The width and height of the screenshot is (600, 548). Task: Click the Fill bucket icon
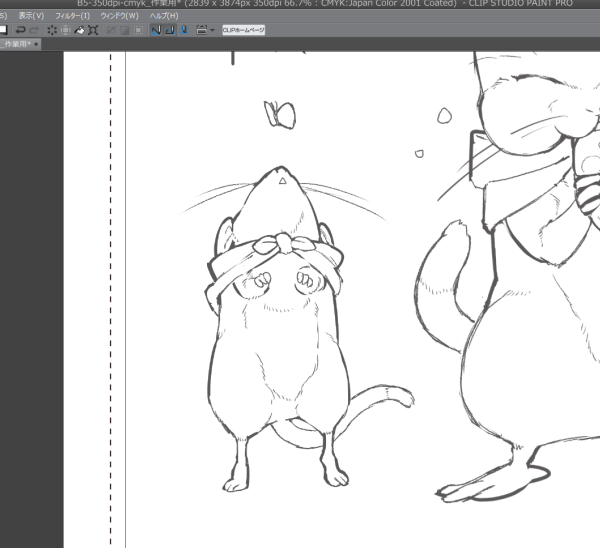[79, 30]
